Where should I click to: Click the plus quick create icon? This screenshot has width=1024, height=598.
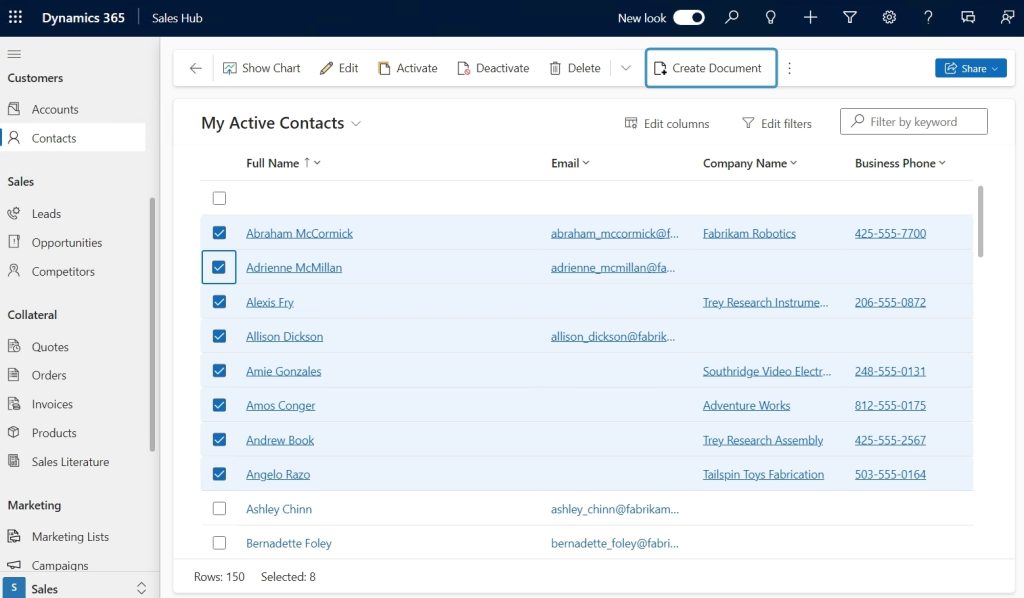click(x=810, y=18)
